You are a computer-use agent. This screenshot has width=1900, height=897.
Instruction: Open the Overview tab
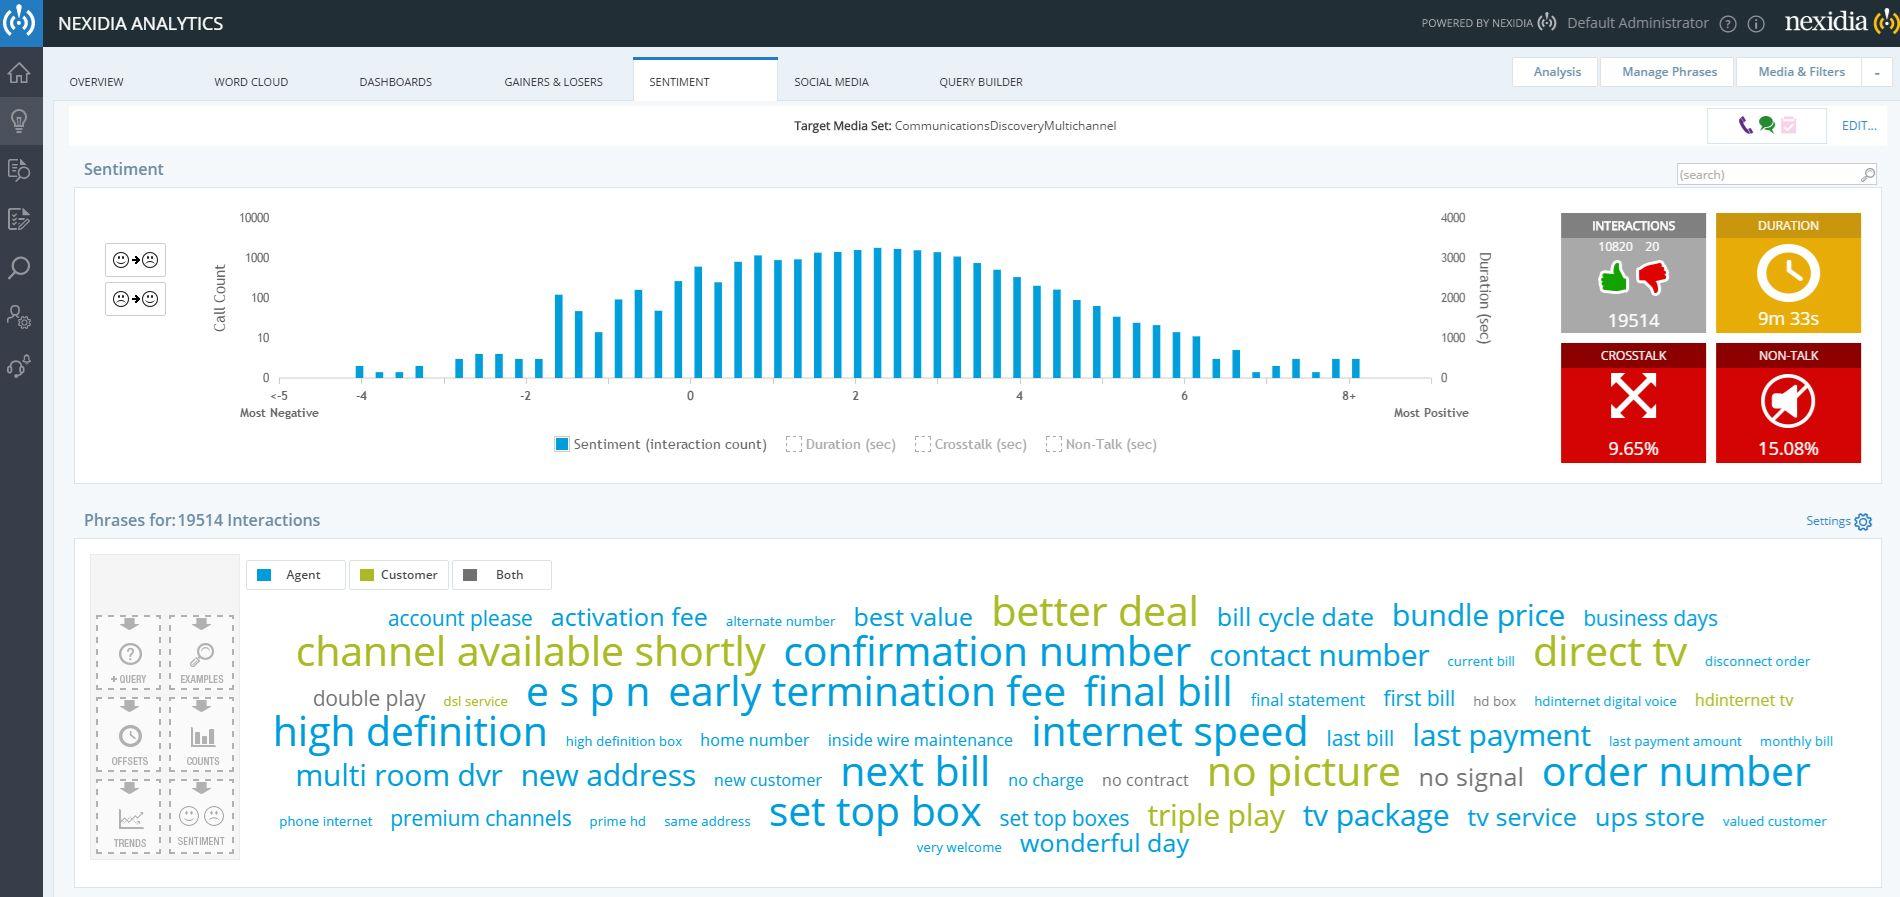pyautogui.click(x=96, y=82)
